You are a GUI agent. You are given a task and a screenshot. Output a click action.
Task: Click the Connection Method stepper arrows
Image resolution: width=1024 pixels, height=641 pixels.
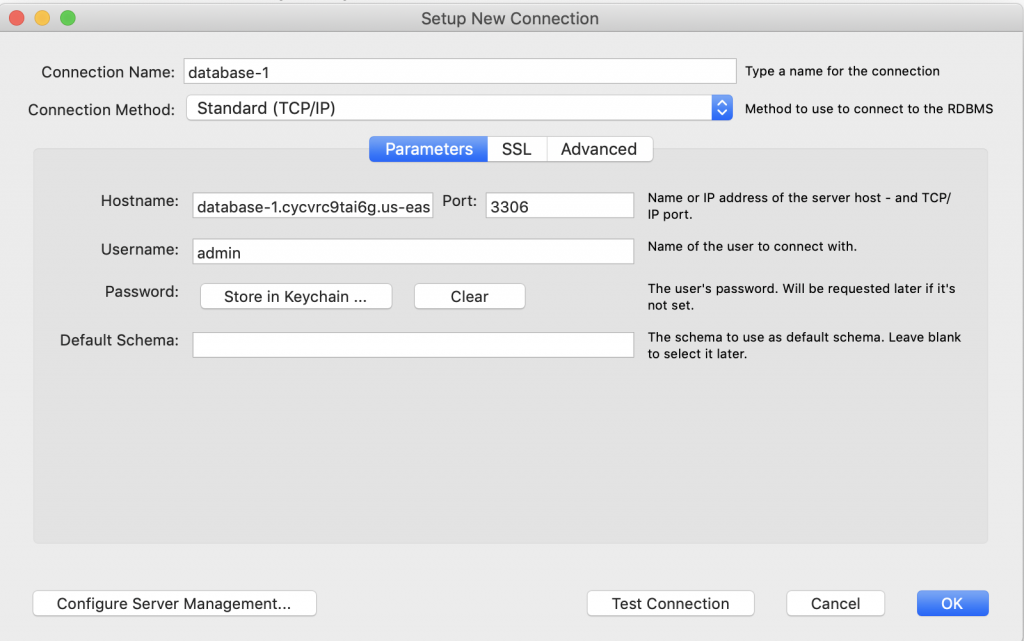click(x=722, y=108)
